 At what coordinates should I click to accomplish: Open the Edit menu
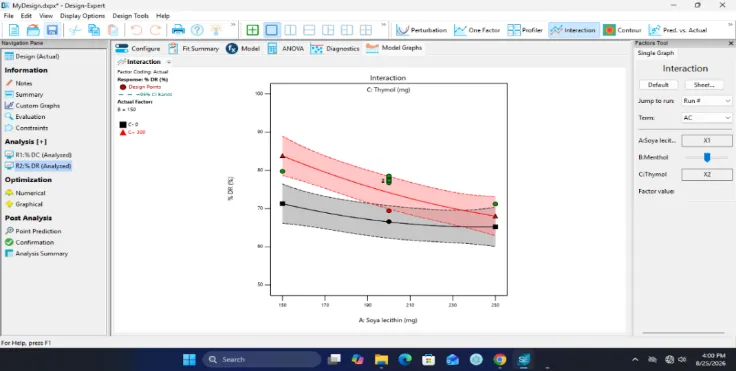coord(26,15)
